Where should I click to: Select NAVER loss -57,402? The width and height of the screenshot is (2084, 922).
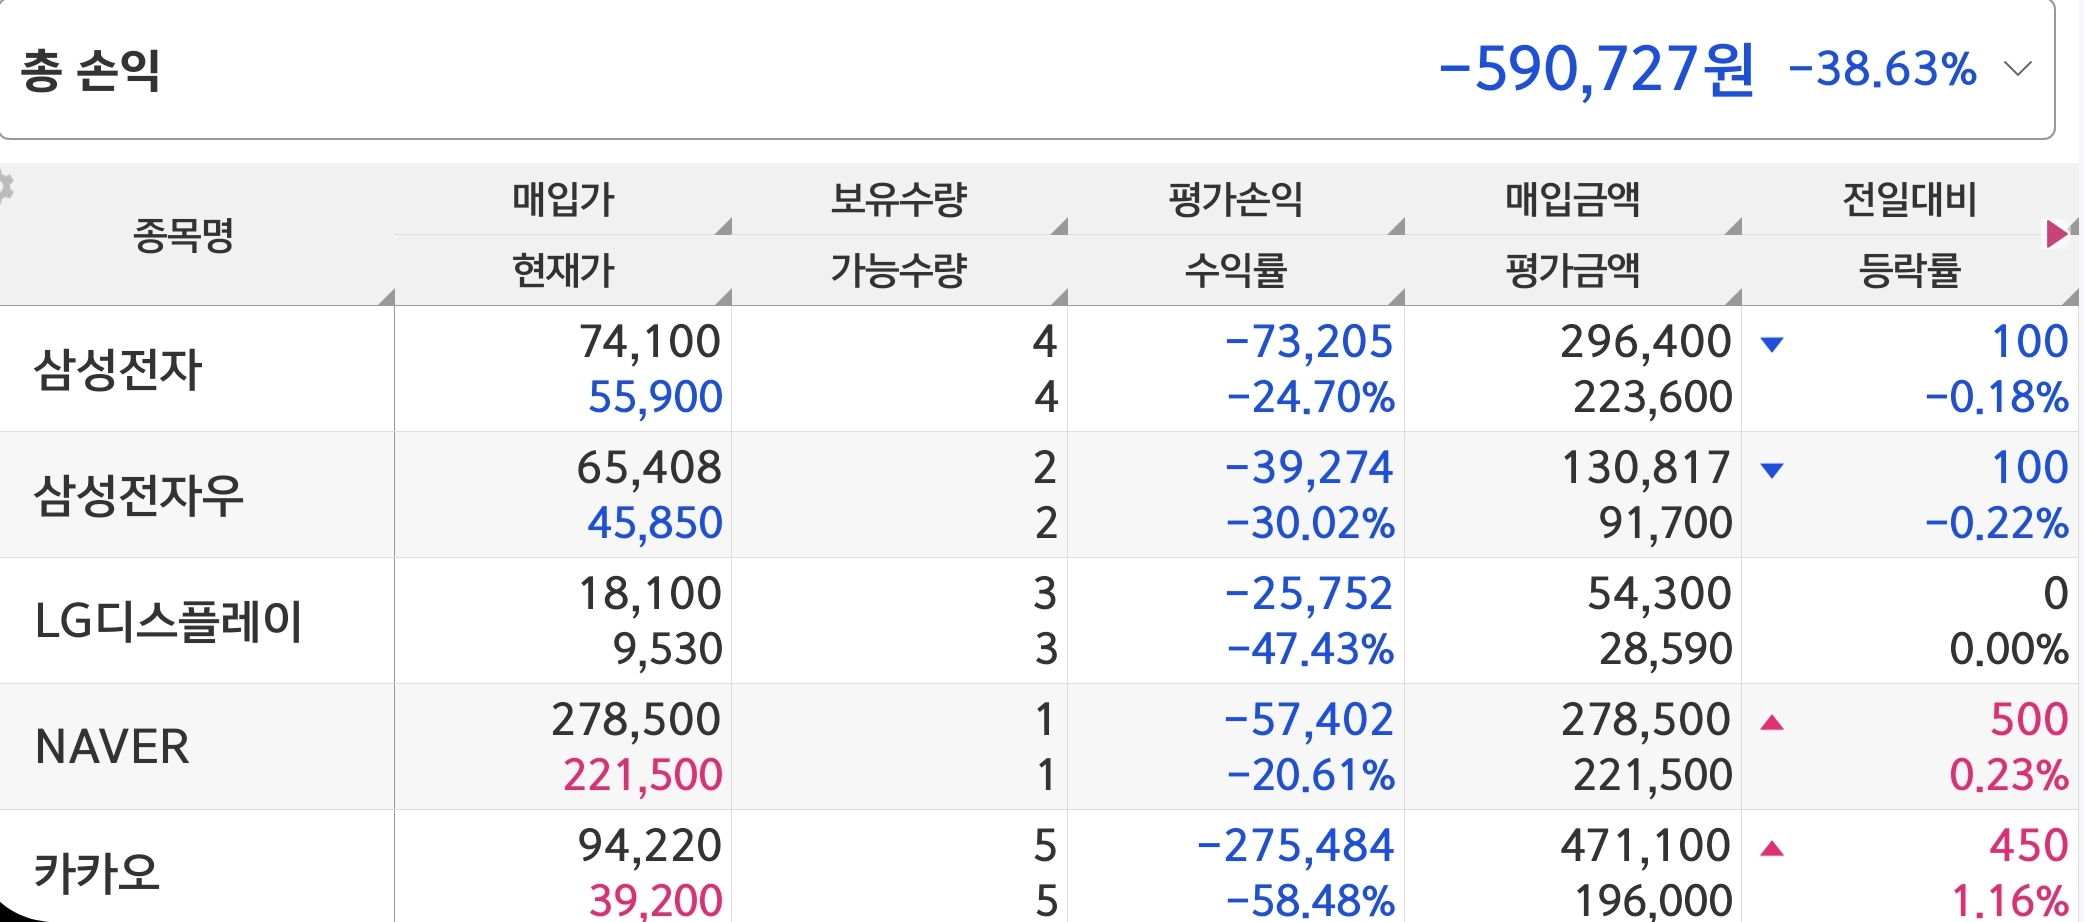(x=1308, y=720)
